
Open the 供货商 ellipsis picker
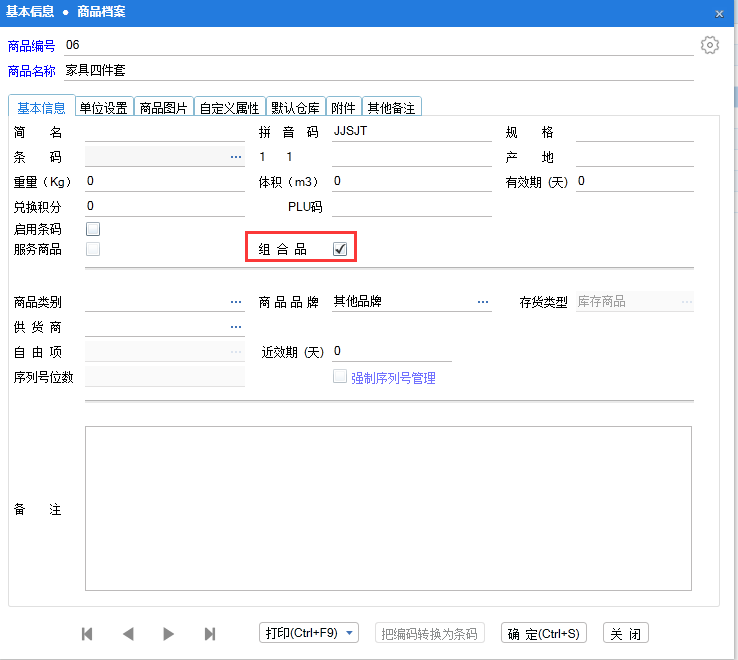pyautogui.click(x=236, y=327)
